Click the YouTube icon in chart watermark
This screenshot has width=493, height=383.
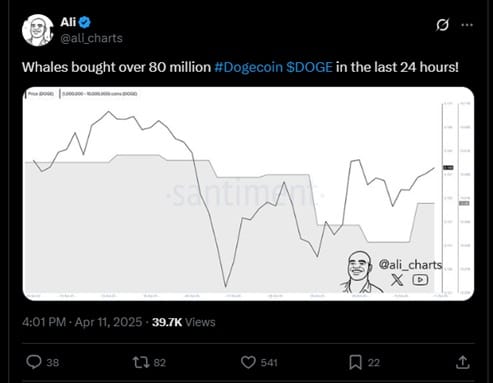pyautogui.click(x=420, y=279)
